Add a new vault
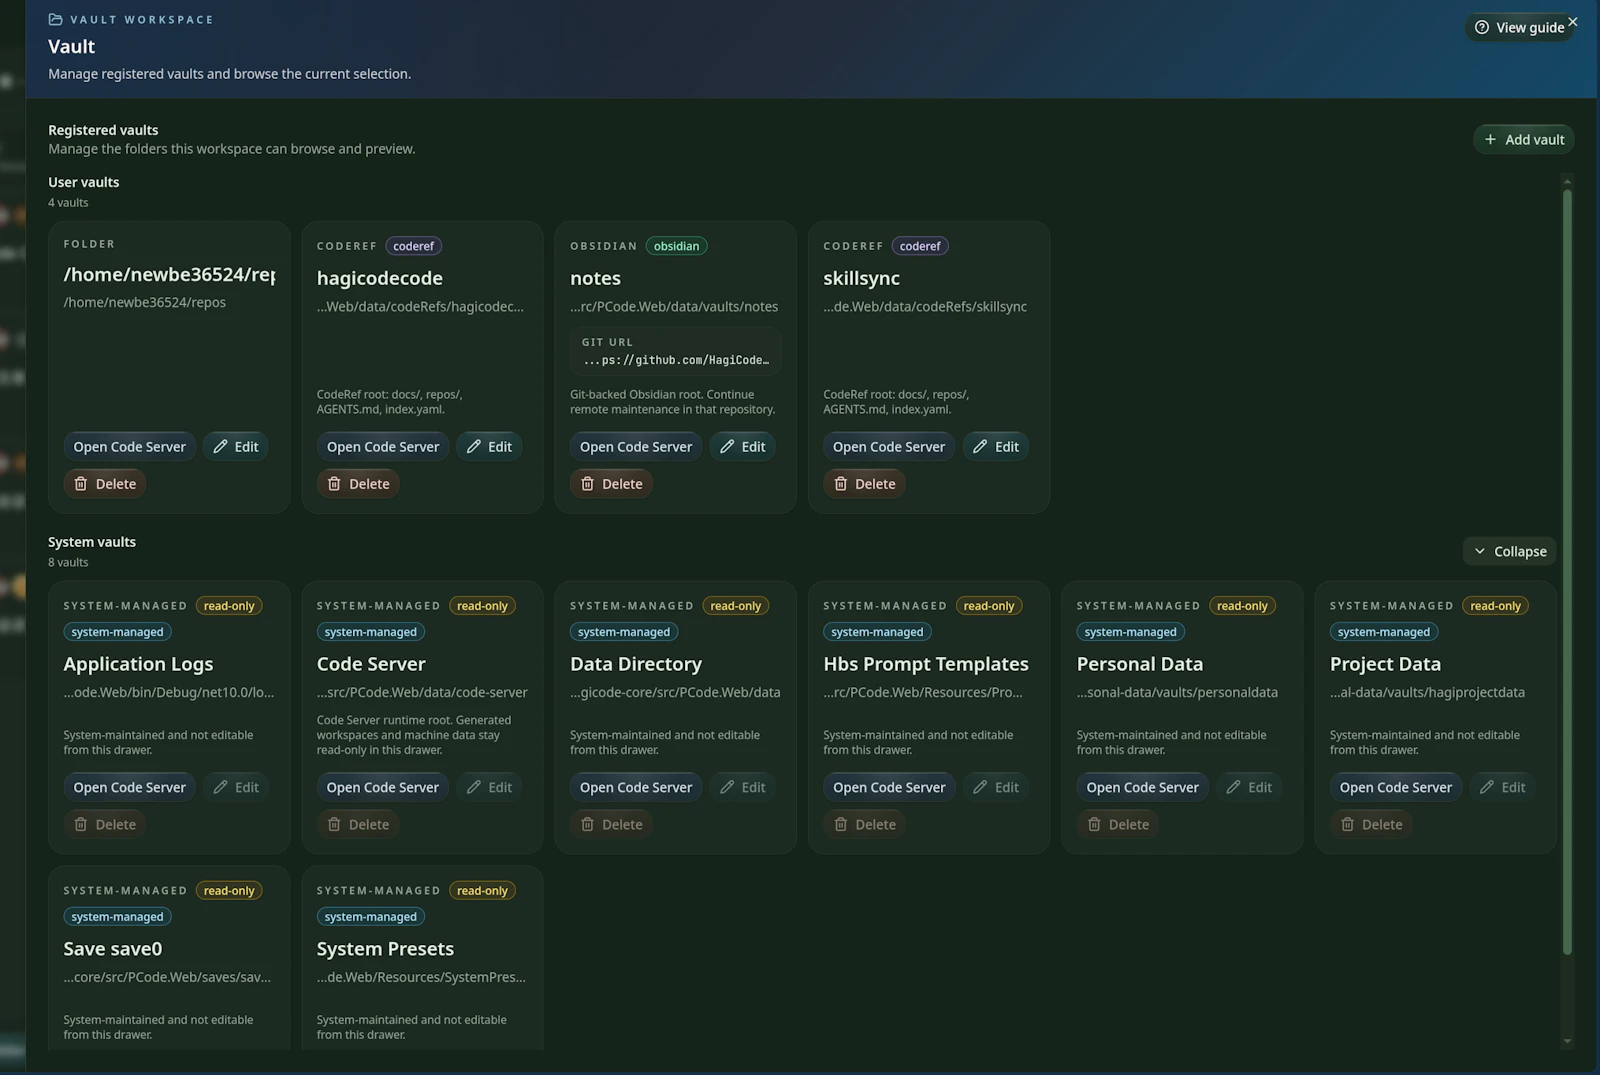The image size is (1600, 1075). 1523,139
